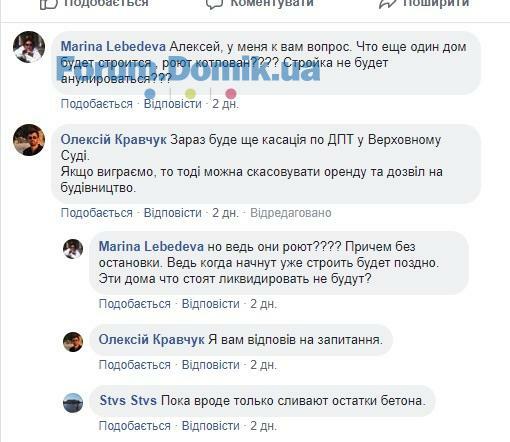Open Stvs Stvs profile name link
The height and width of the screenshot is (442, 510).
pyautogui.click(x=128, y=400)
